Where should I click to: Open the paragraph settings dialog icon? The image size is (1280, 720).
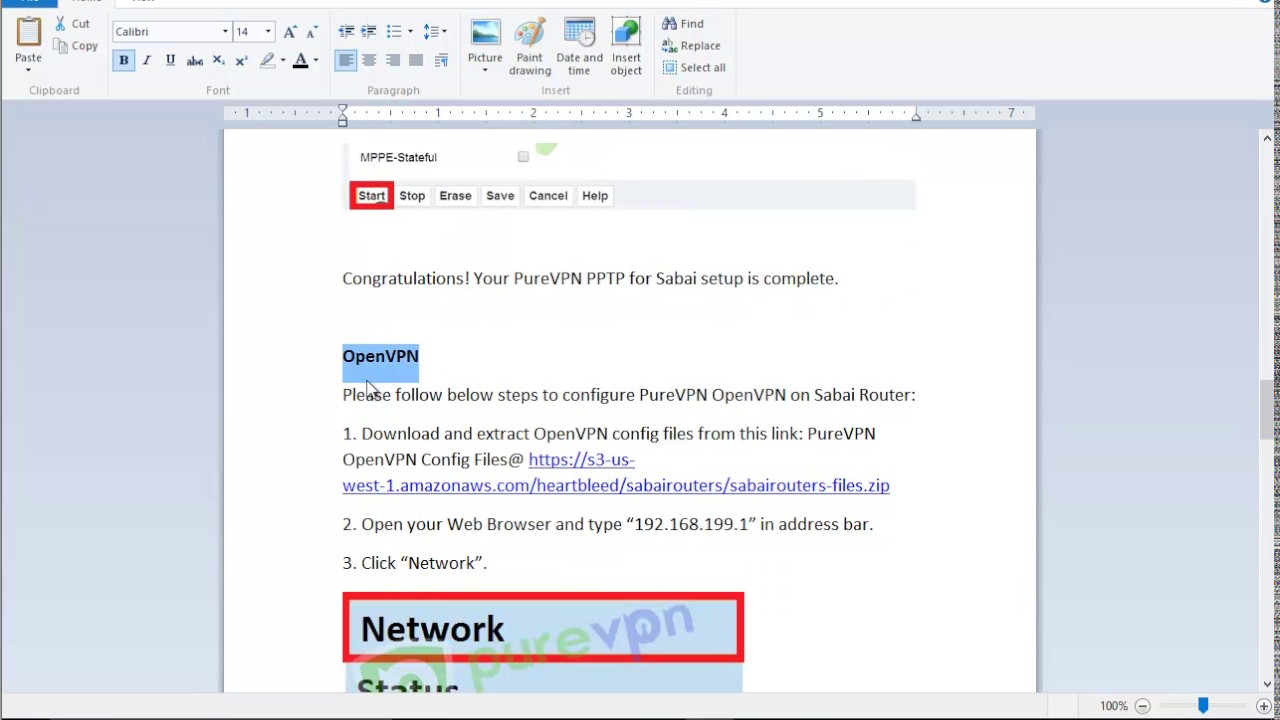pos(441,61)
